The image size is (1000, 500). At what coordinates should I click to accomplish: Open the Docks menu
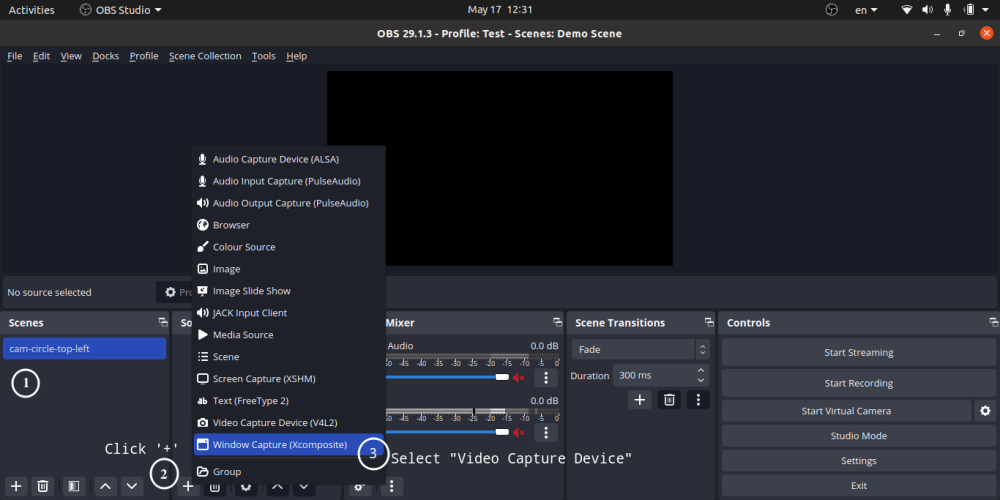point(106,56)
